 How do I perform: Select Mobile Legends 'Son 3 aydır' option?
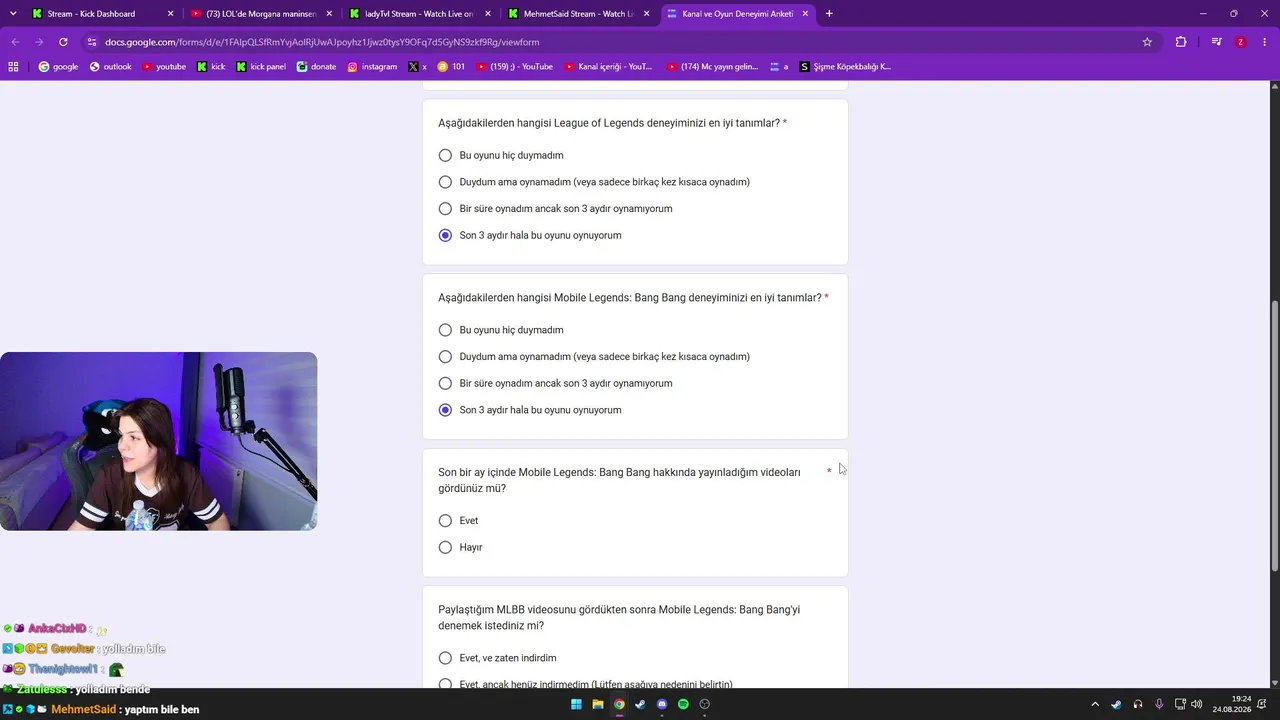coord(445,410)
